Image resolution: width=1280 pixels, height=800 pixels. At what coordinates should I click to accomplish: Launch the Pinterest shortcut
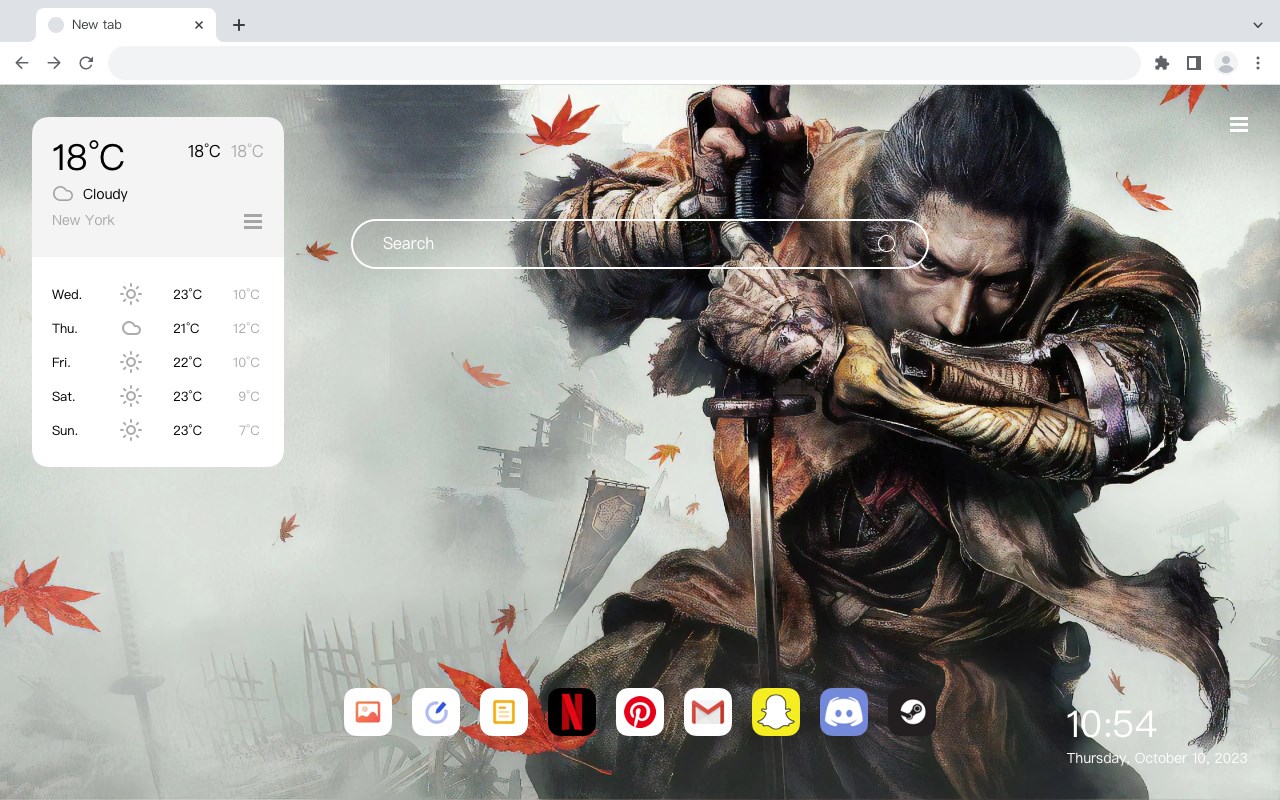coord(640,712)
